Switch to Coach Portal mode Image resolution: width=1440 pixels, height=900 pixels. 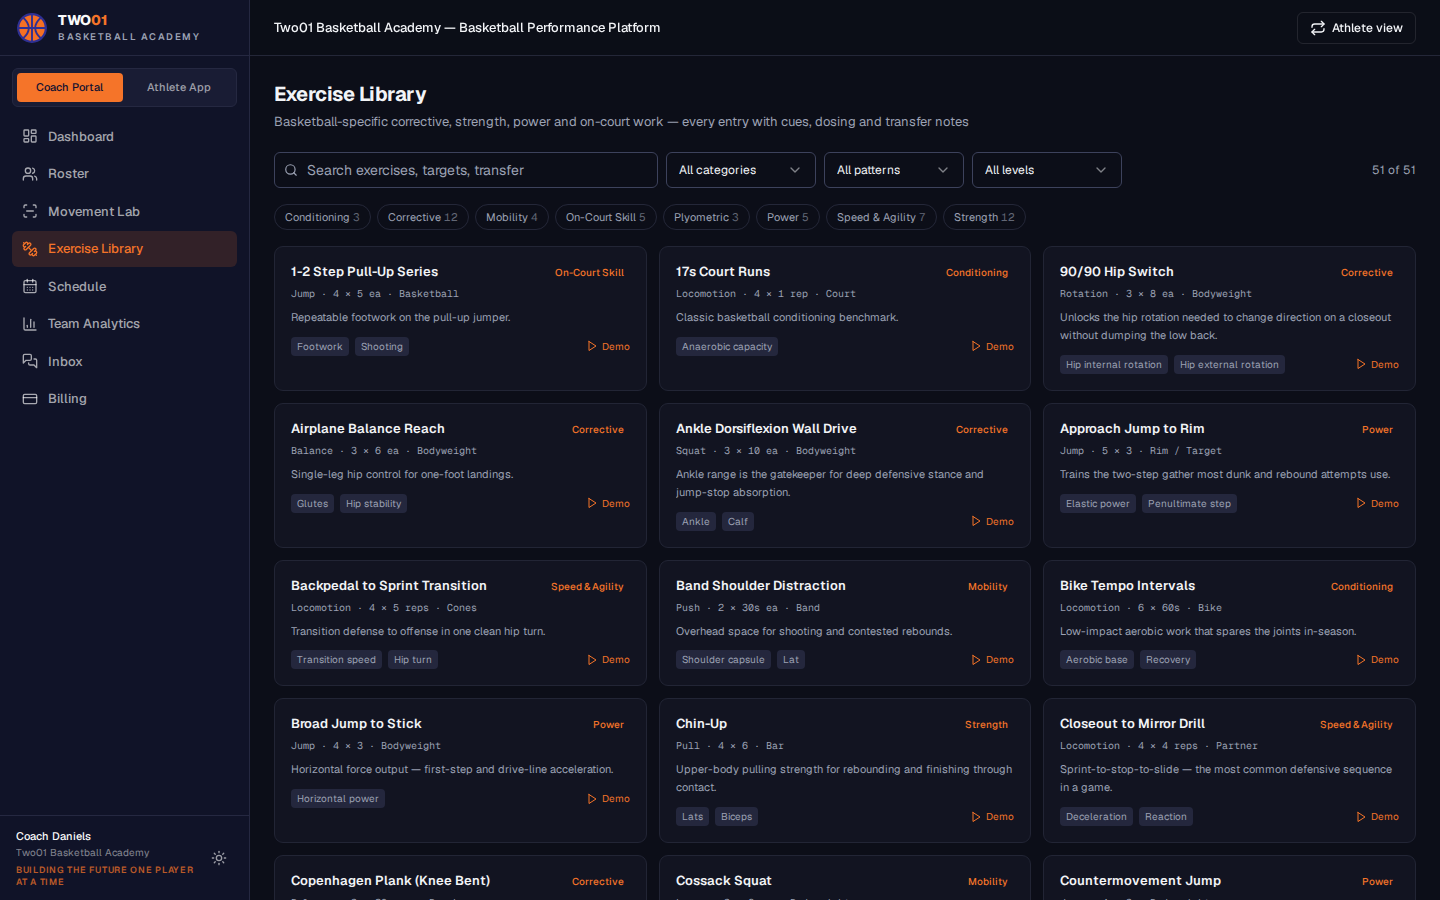pos(70,87)
